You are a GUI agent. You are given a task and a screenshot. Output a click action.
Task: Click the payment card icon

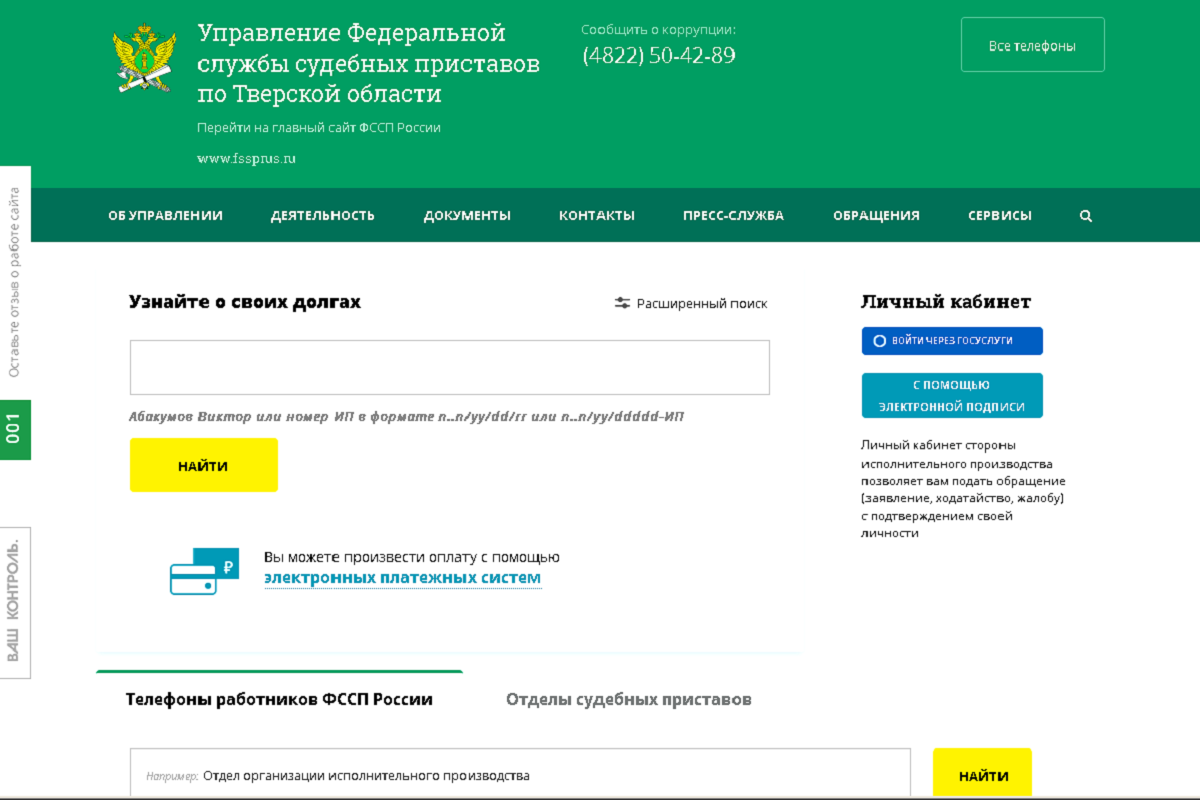point(204,571)
